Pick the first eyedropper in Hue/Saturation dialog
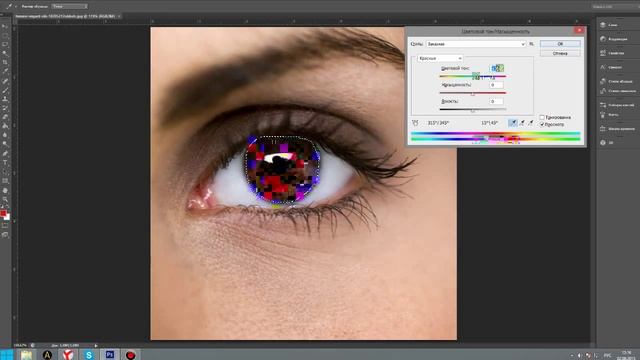 (x=513, y=122)
